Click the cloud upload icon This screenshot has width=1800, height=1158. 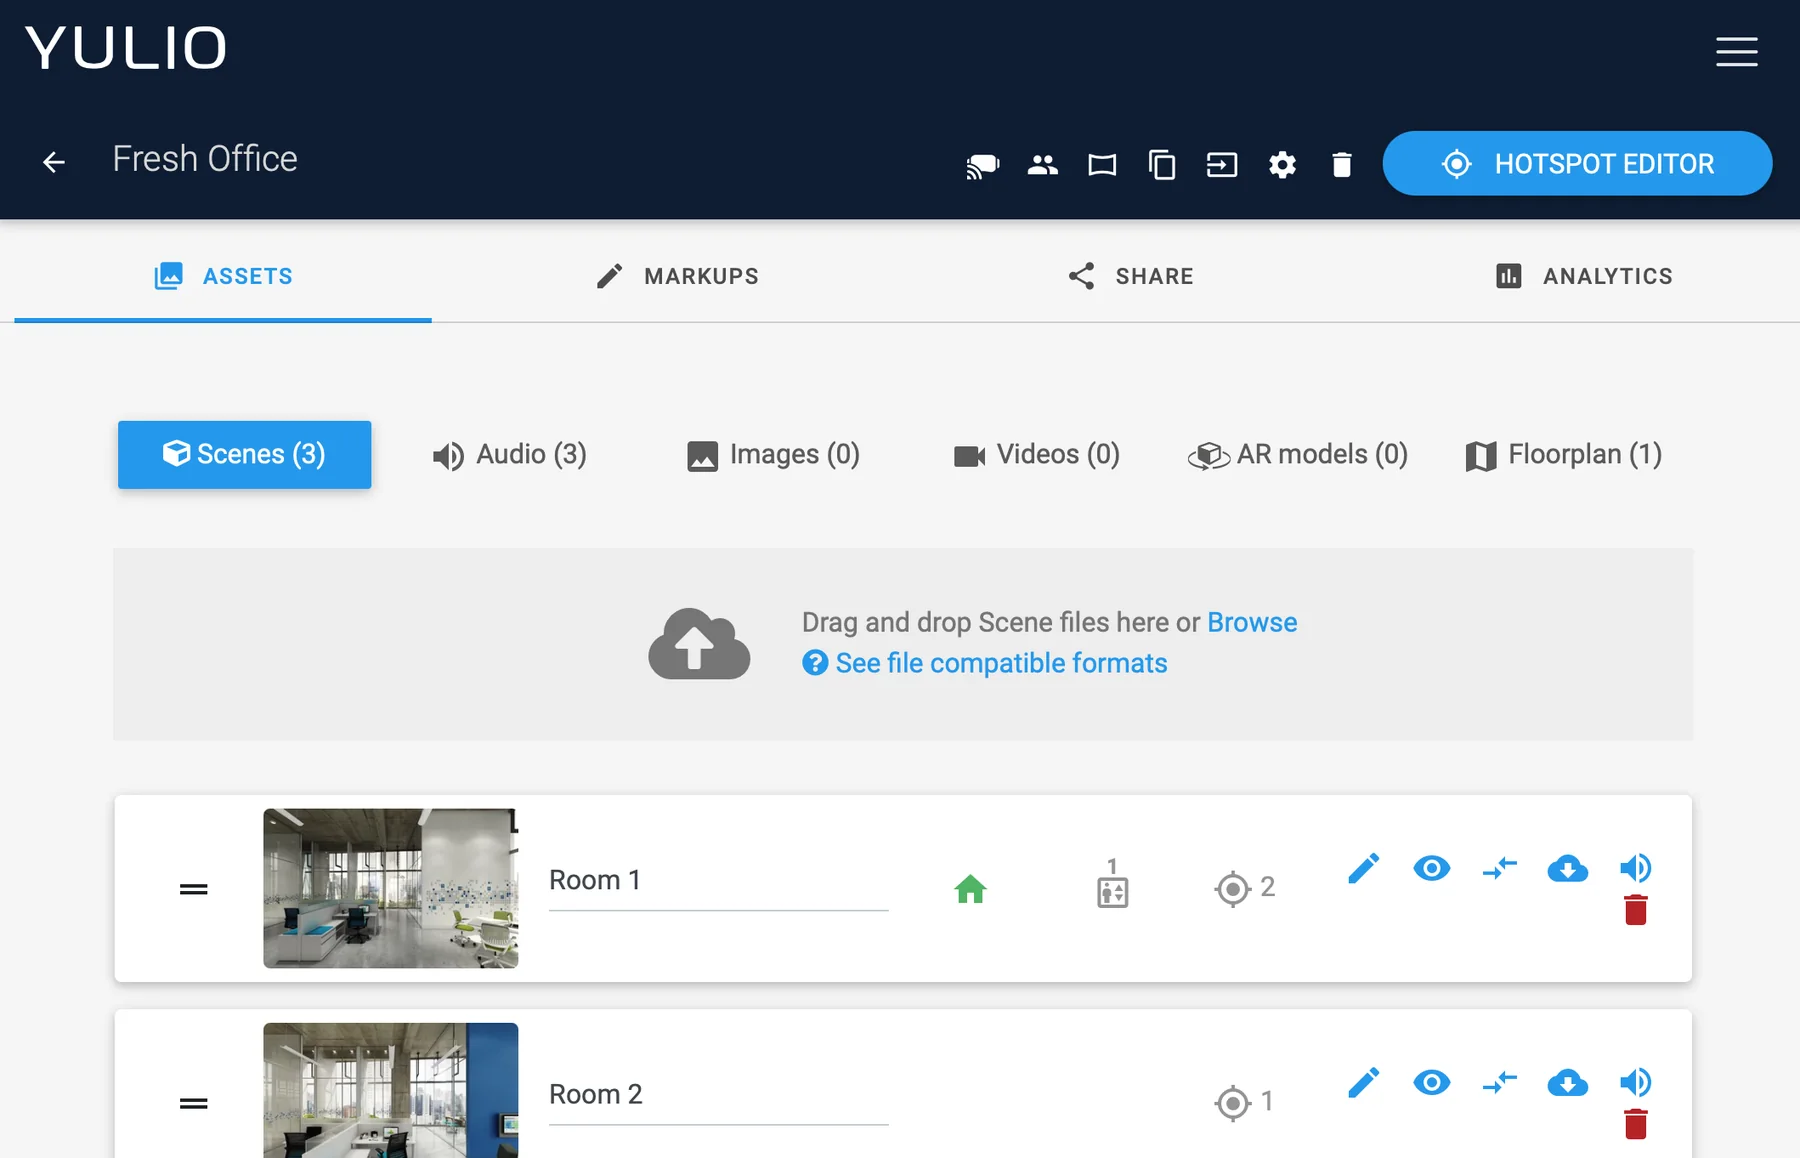(x=699, y=644)
